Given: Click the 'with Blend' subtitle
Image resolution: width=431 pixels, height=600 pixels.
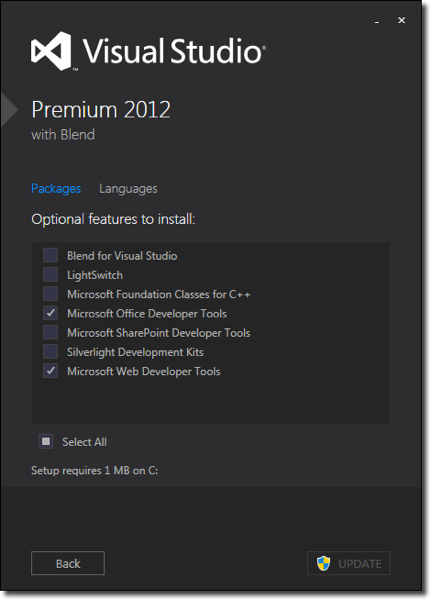Looking at the screenshot, I should point(63,135).
